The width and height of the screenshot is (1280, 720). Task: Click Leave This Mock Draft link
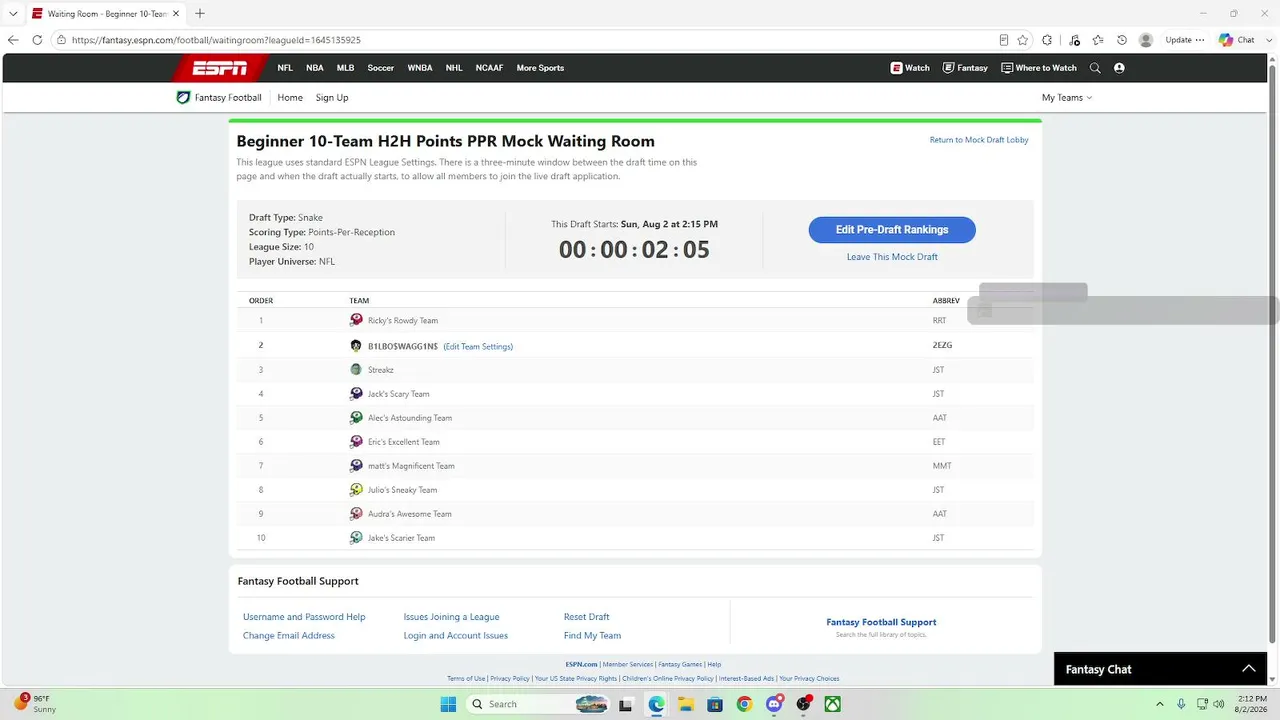[x=892, y=257]
